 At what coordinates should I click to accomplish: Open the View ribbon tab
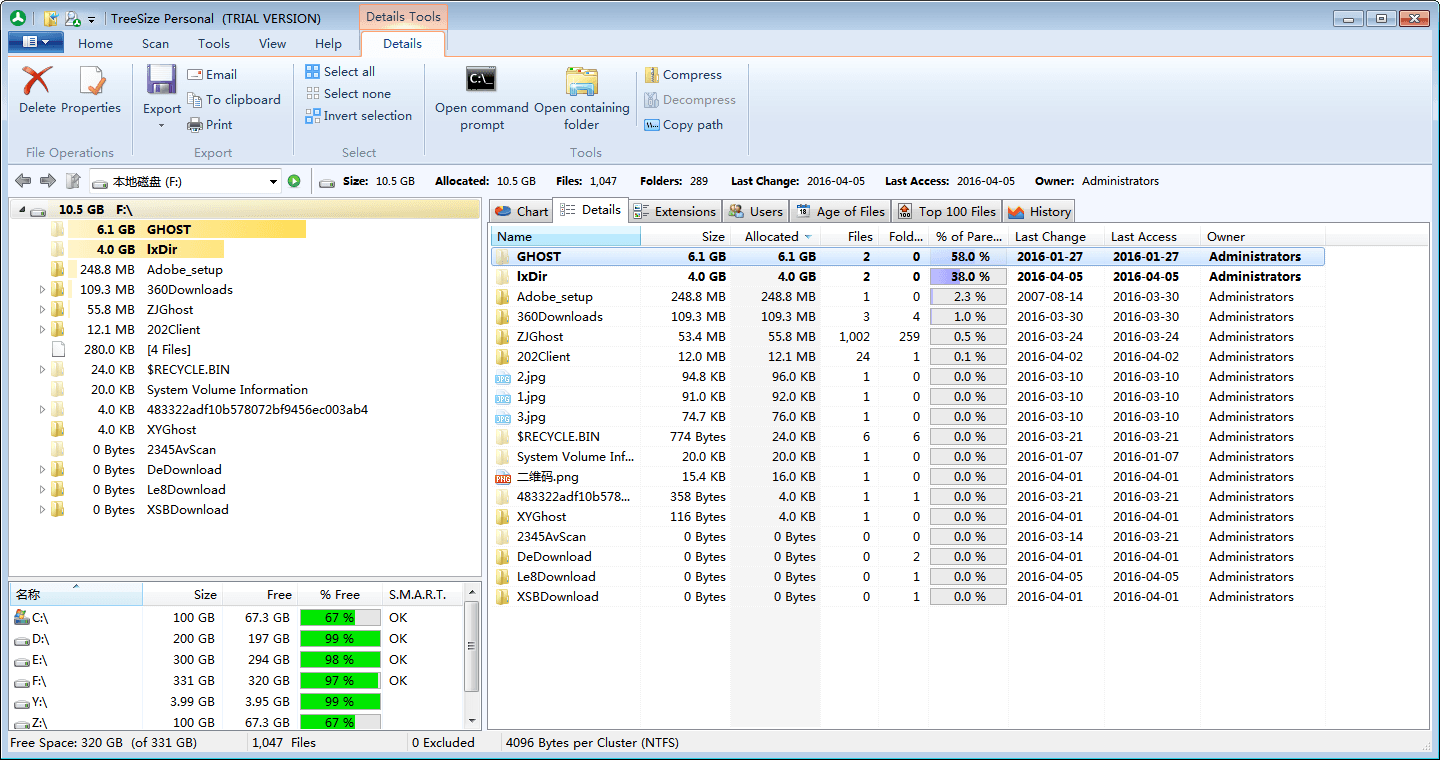[272, 44]
